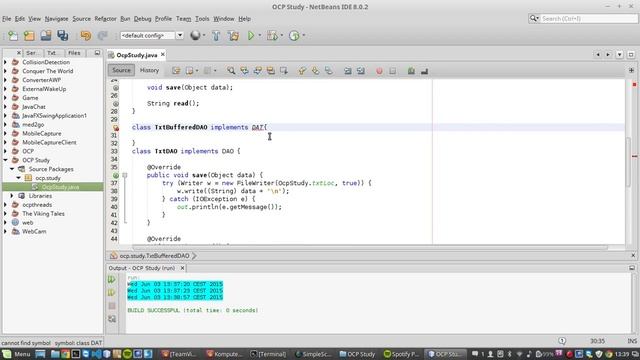Viewport: 640px width, 360px height.
Task: Open the Run Project dropdown arrow
Action: tap(260, 36)
